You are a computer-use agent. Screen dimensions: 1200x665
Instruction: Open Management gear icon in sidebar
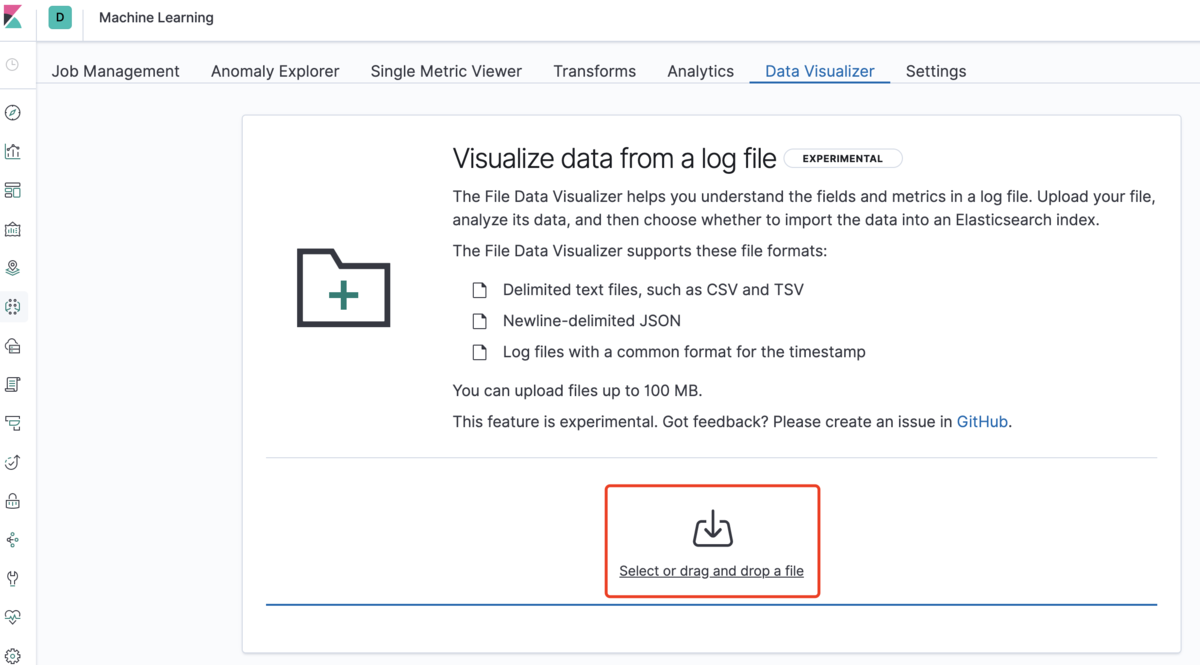pos(13,654)
